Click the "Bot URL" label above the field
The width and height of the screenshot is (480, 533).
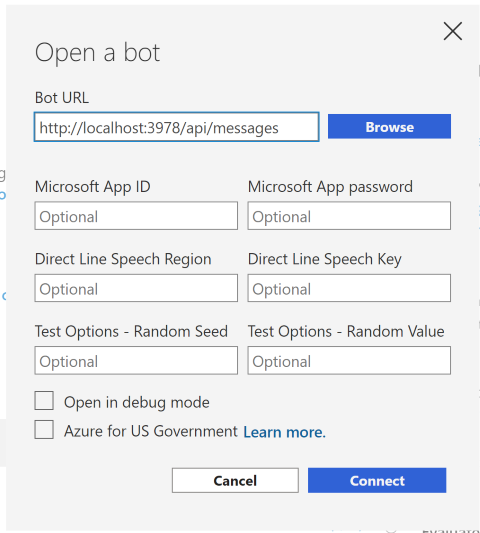[x=62, y=98]
